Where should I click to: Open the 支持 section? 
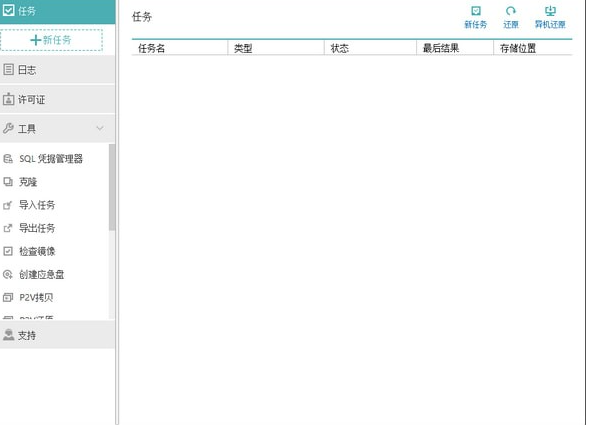coord(57,334)
